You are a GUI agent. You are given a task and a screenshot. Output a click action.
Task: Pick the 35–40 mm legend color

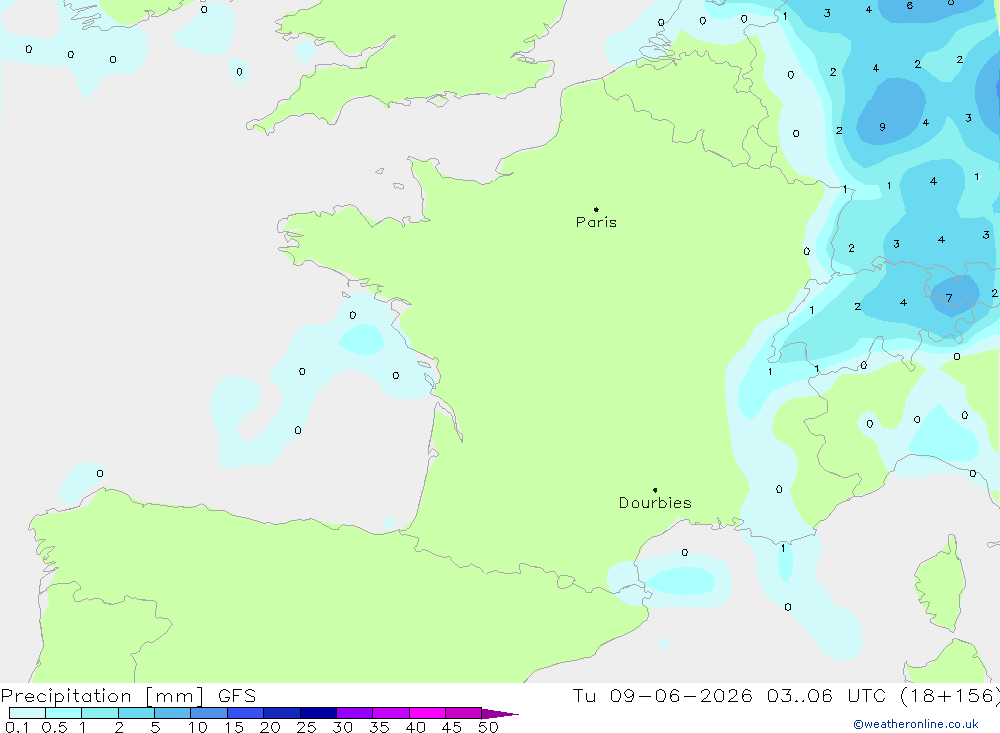(390, 713)
